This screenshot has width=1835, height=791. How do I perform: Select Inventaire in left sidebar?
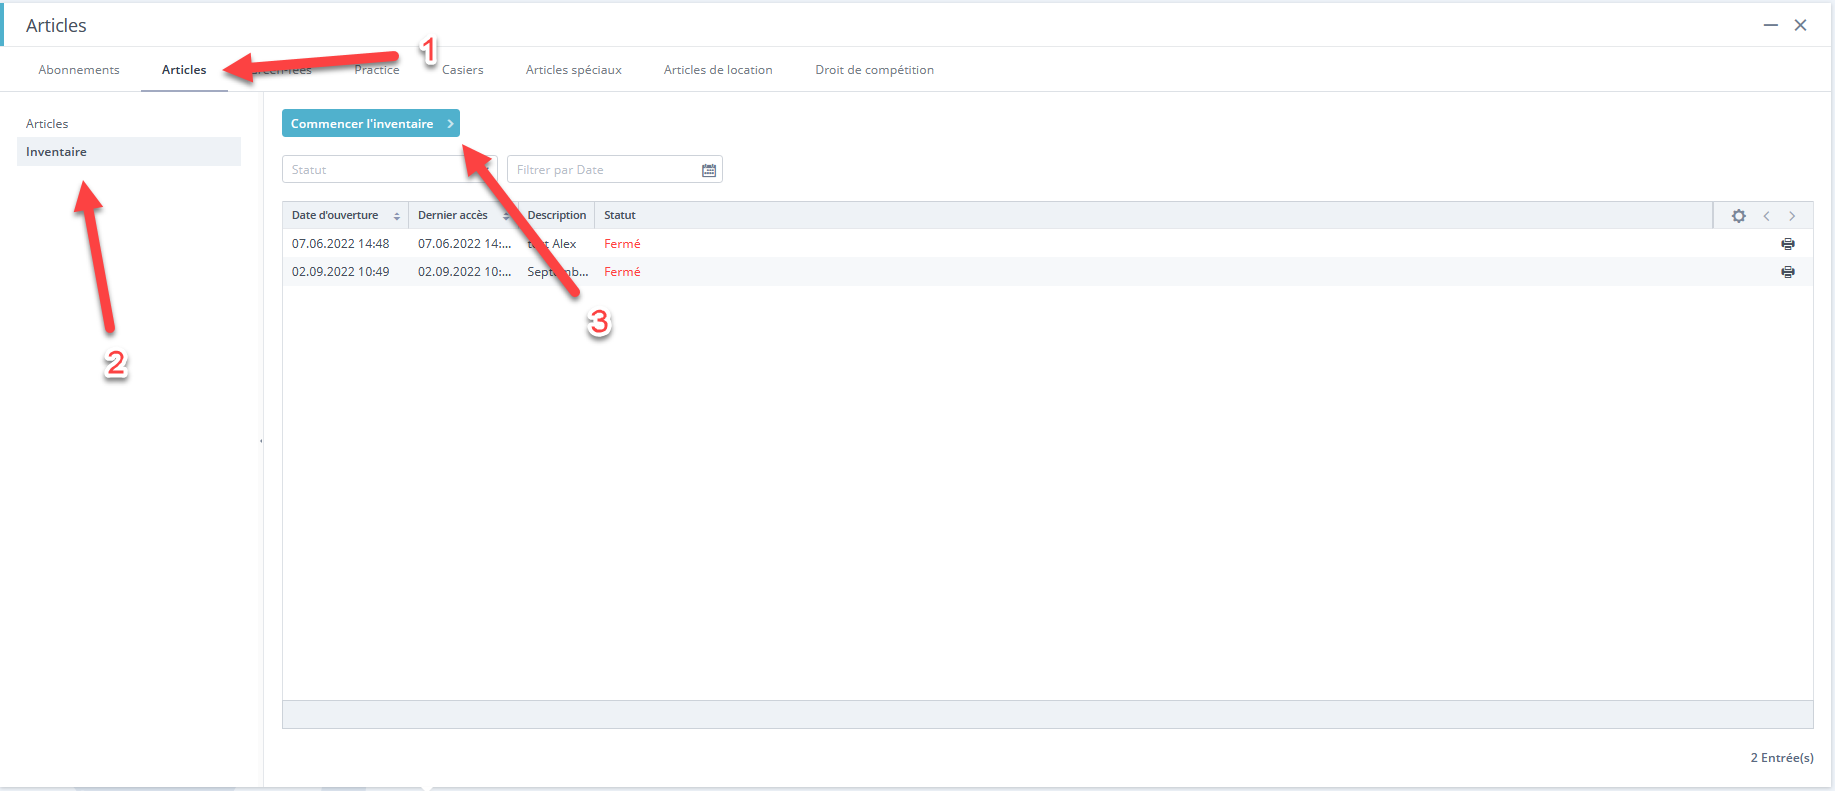pyautogui.click(x=129, y=152)
